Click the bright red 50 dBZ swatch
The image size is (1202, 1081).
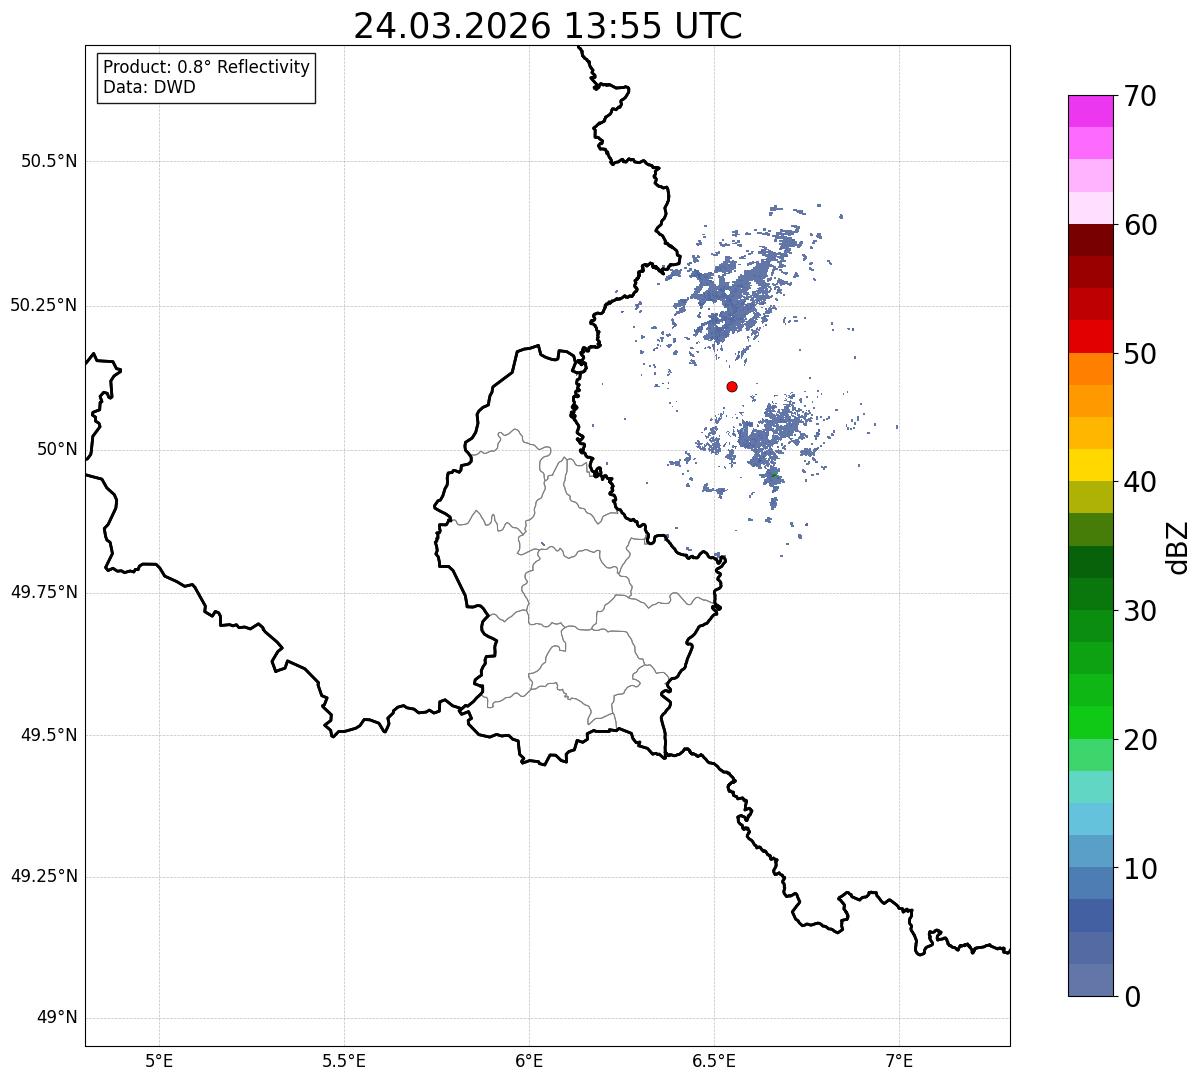click(x=1090, y=337)
